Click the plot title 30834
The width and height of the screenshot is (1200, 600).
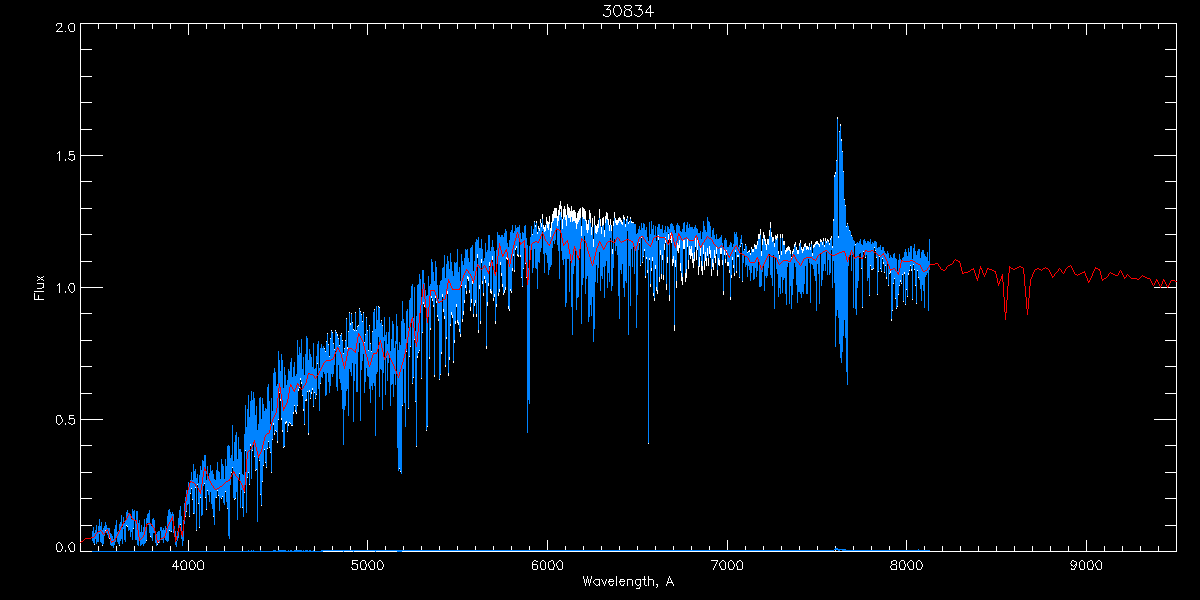(628, 10)
